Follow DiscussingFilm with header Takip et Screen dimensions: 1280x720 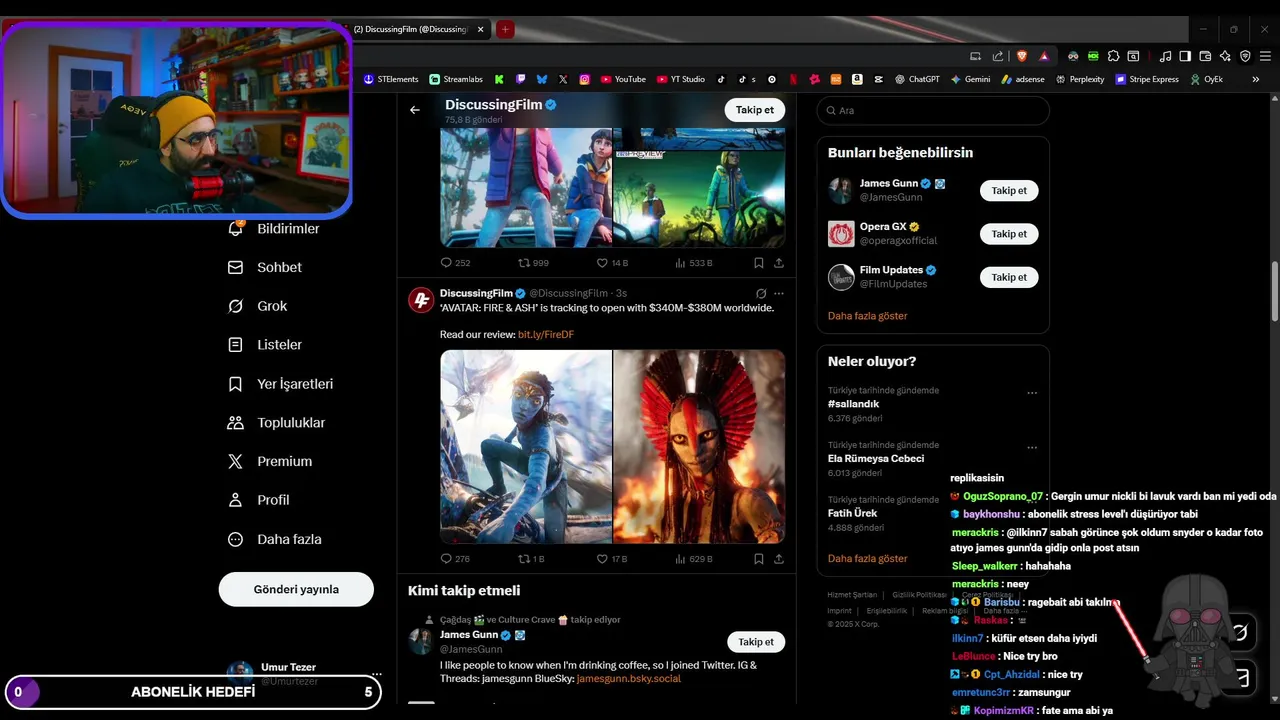tap(755, 110)
